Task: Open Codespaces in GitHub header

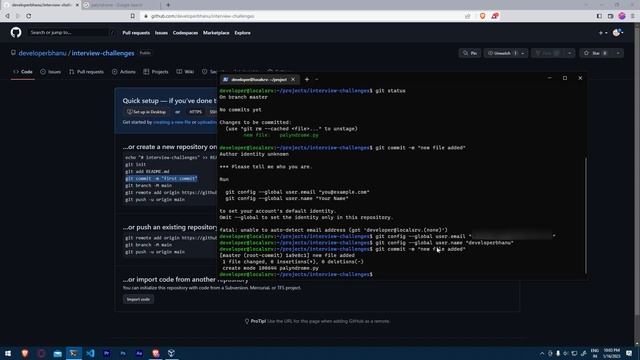Action: (185, 33)
